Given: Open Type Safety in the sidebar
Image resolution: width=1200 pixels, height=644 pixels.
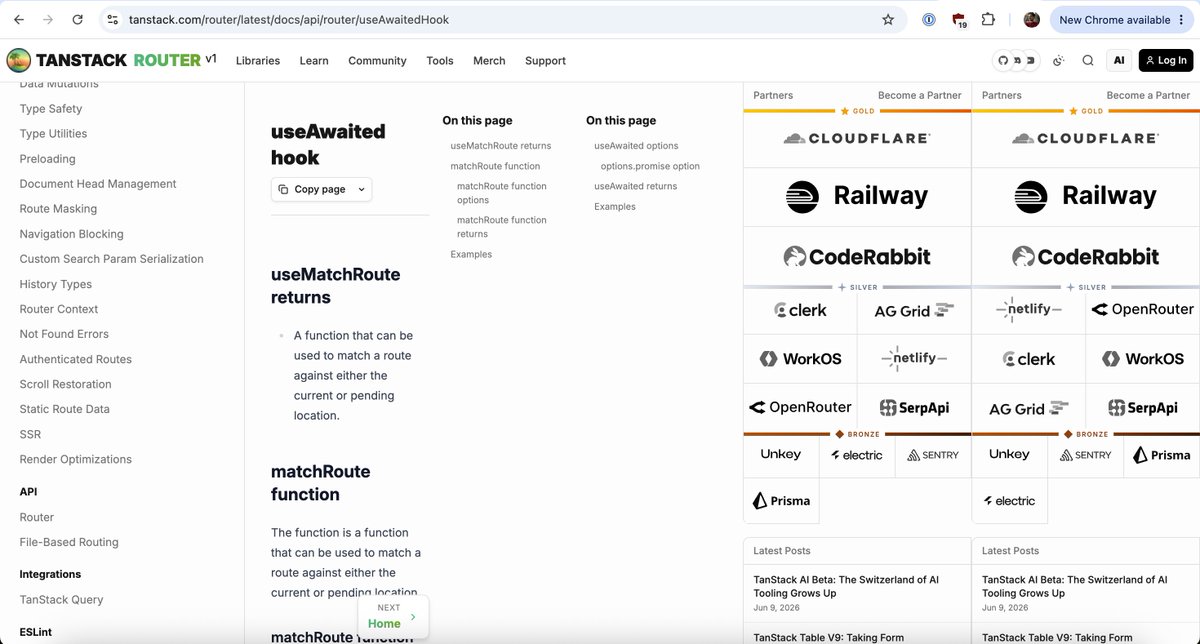Looking at the screenshot, I should [51, 109].
